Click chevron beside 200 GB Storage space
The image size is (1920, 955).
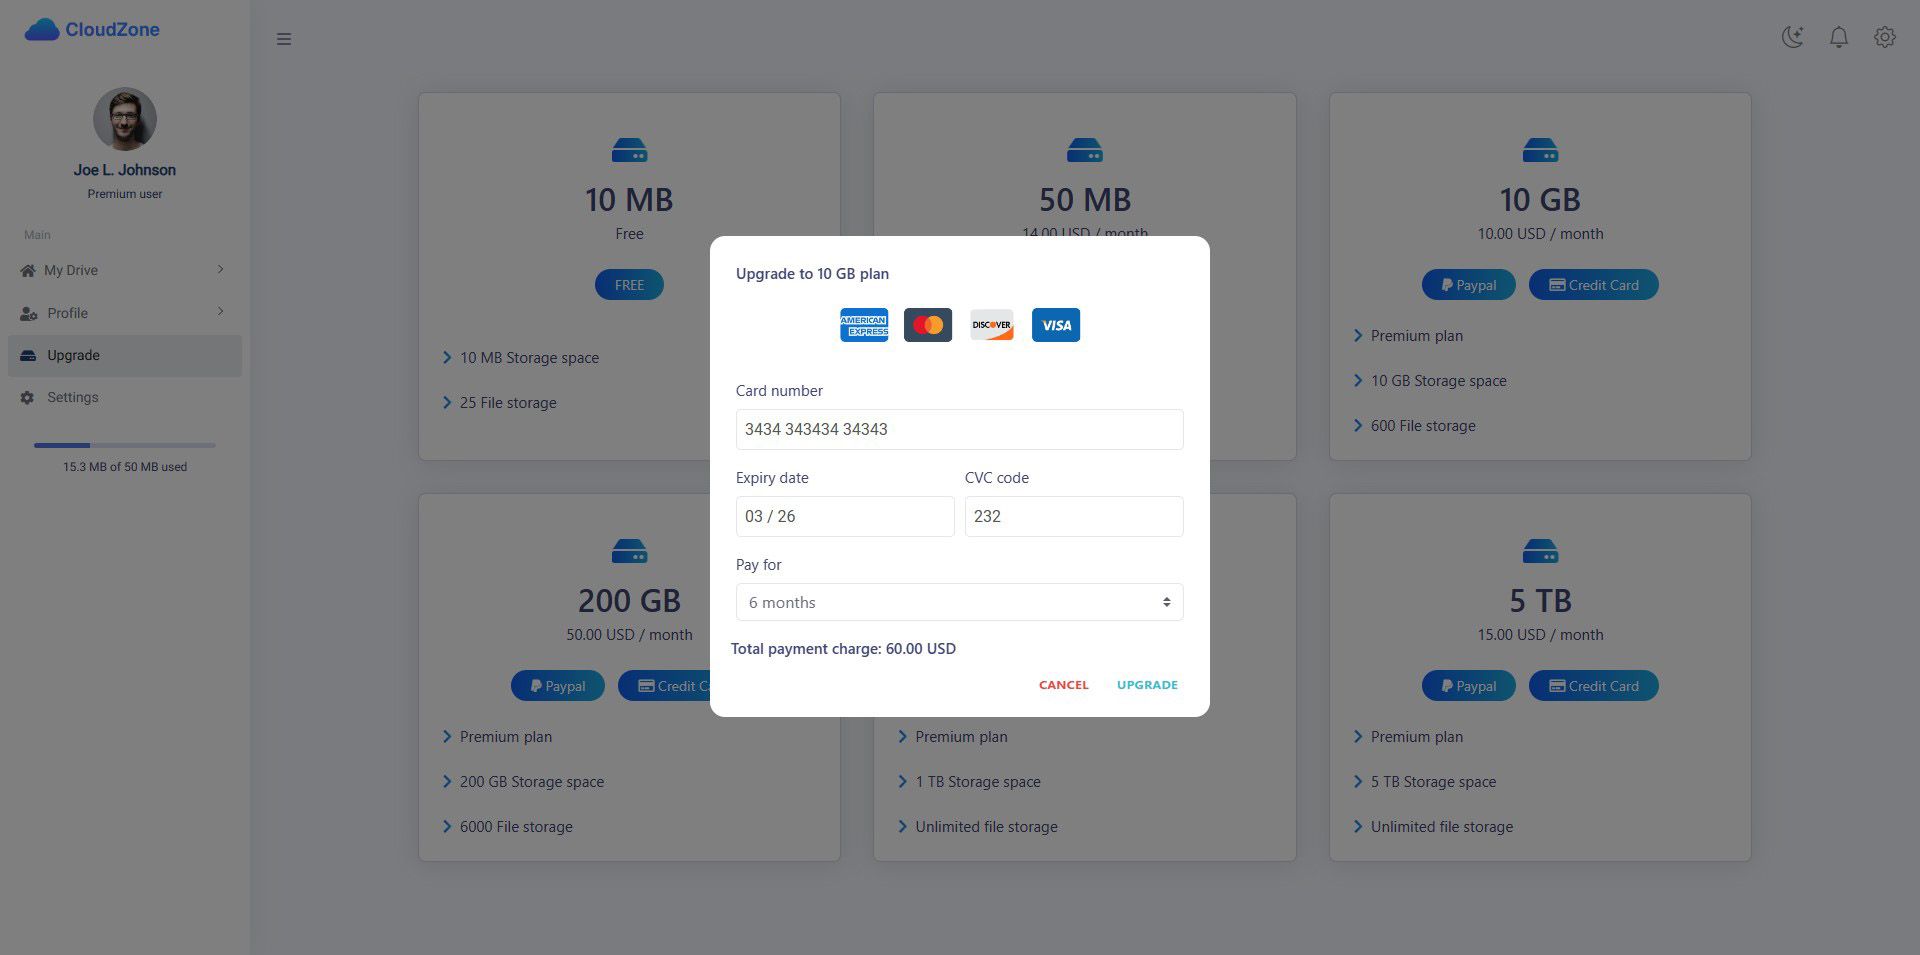pyautogui.click(x=447, y=782)
